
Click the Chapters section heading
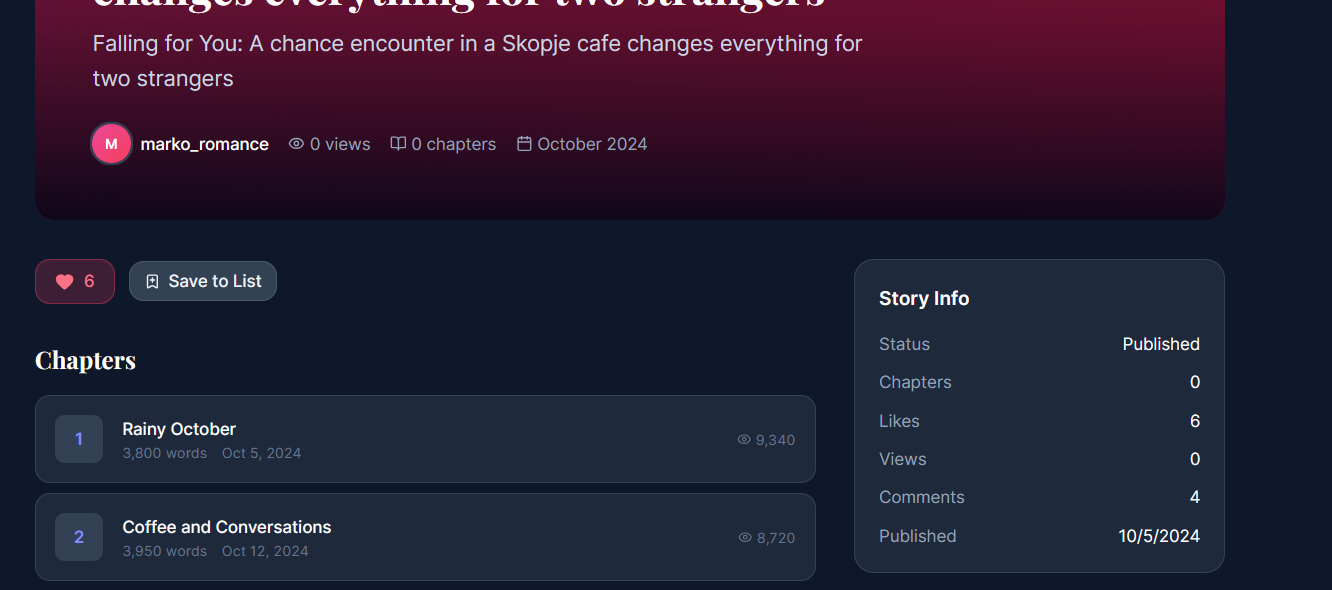click(x=85, y=360)
